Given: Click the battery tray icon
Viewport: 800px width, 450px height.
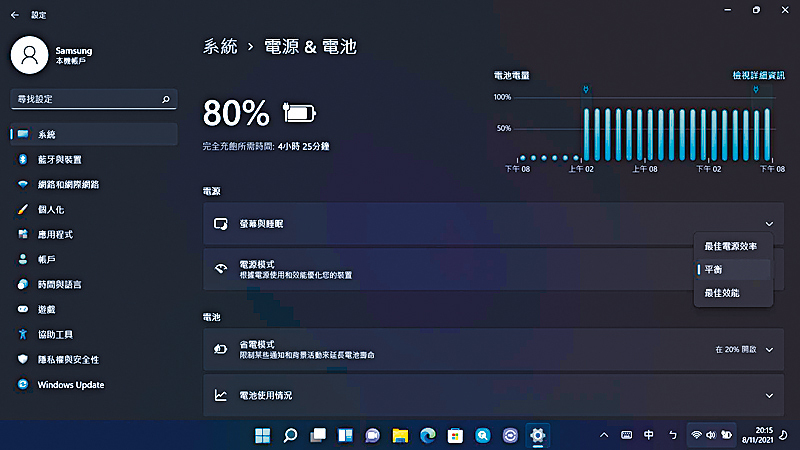Looking at the screenshot, I should (727, 435).
